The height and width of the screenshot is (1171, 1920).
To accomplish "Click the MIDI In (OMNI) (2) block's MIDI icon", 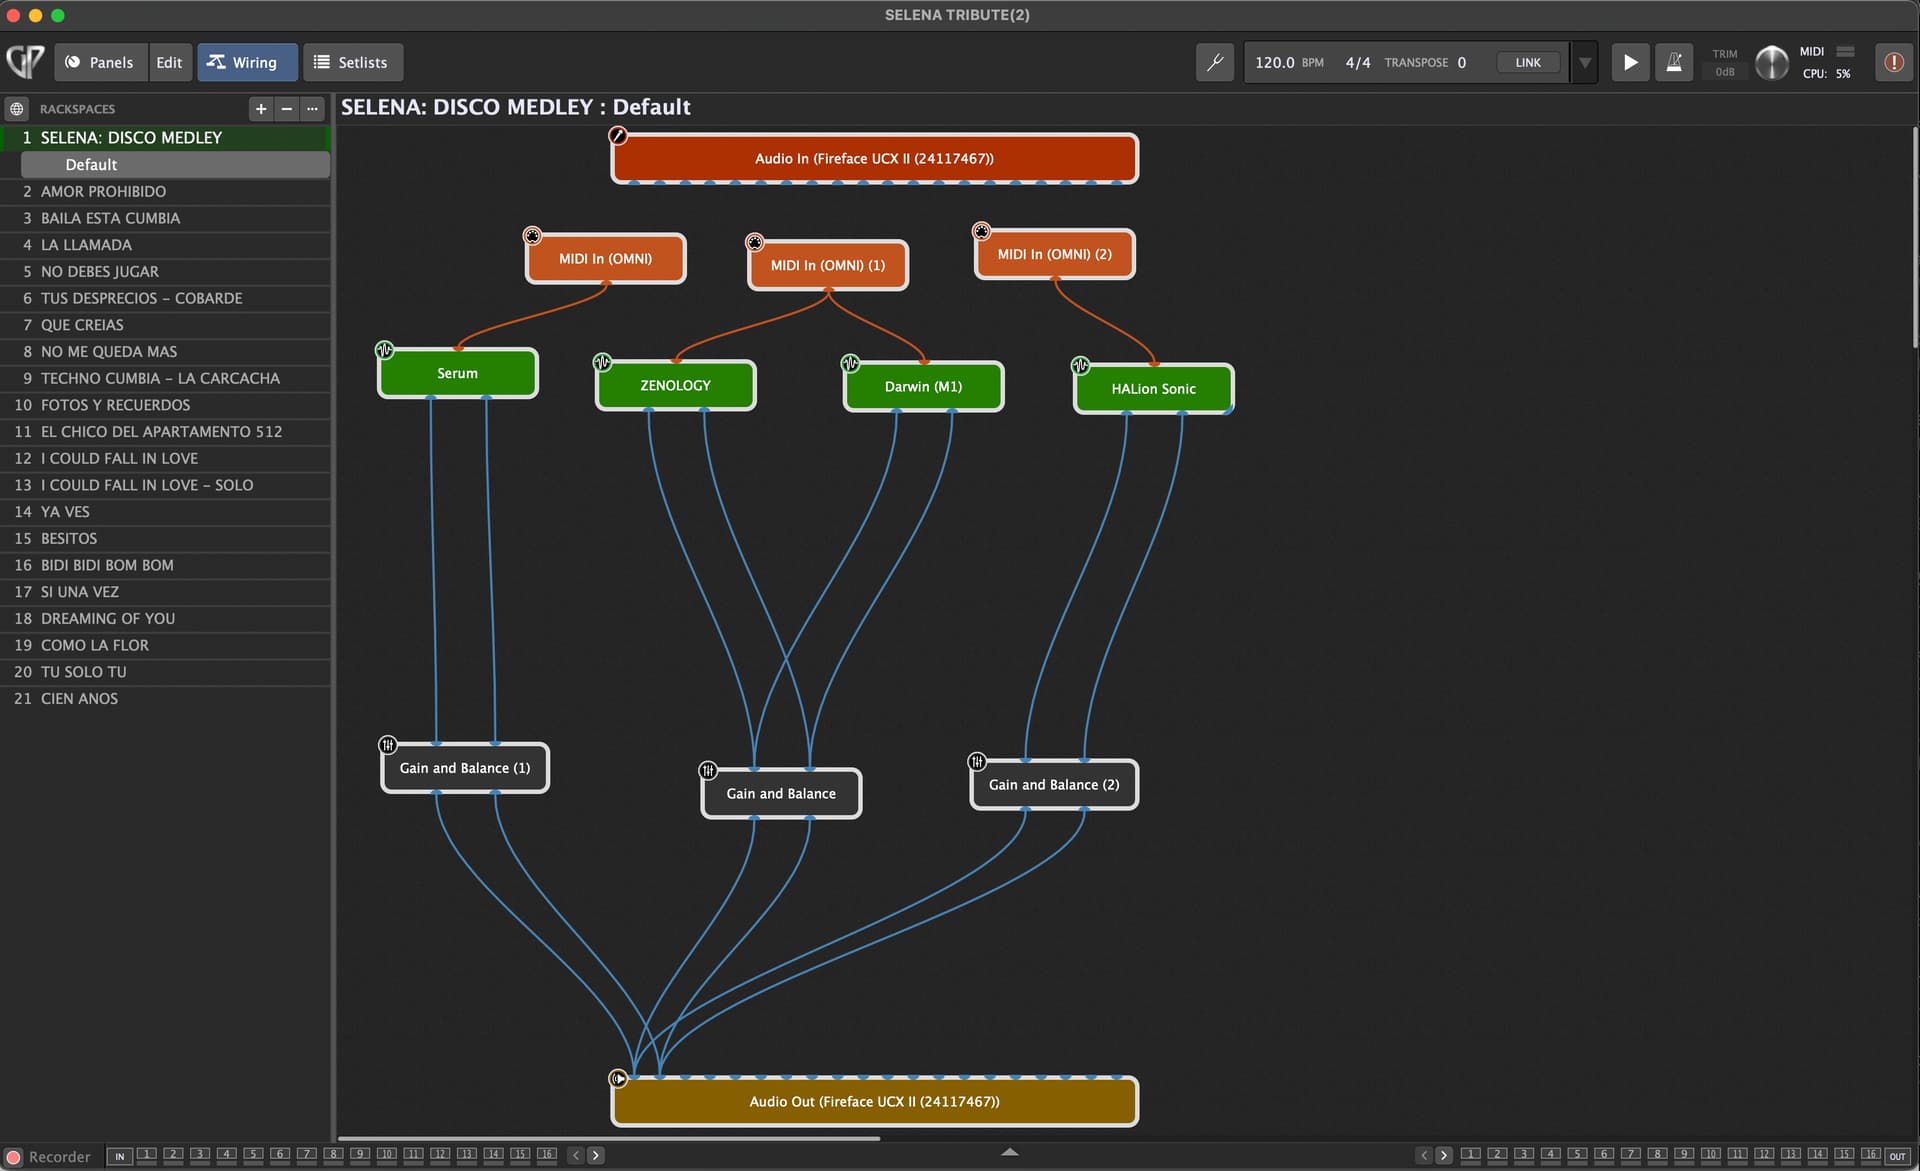I will tap(981, 231).
